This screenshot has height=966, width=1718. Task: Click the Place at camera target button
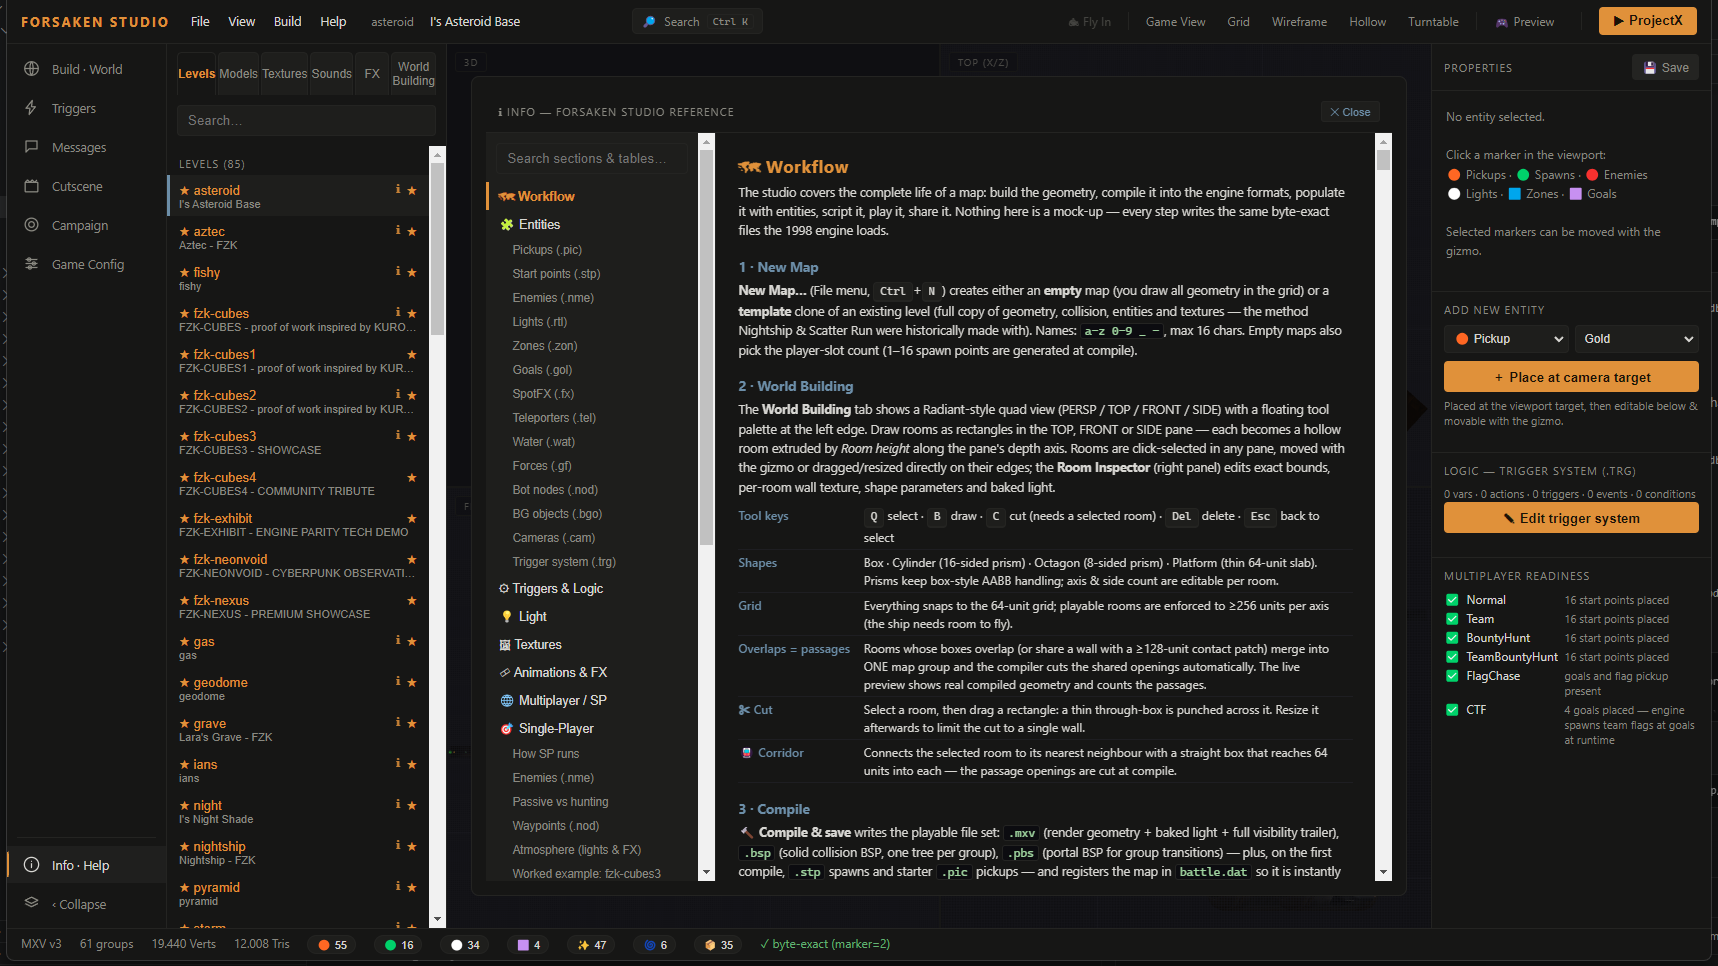pos(1571,377)
